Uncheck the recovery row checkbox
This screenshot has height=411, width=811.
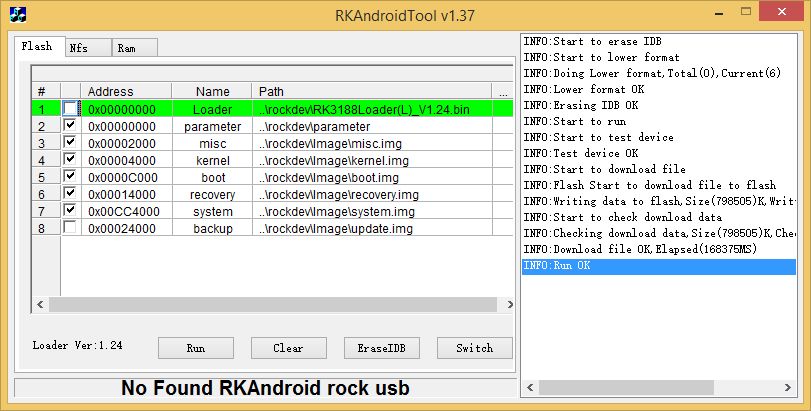(70, 193)
